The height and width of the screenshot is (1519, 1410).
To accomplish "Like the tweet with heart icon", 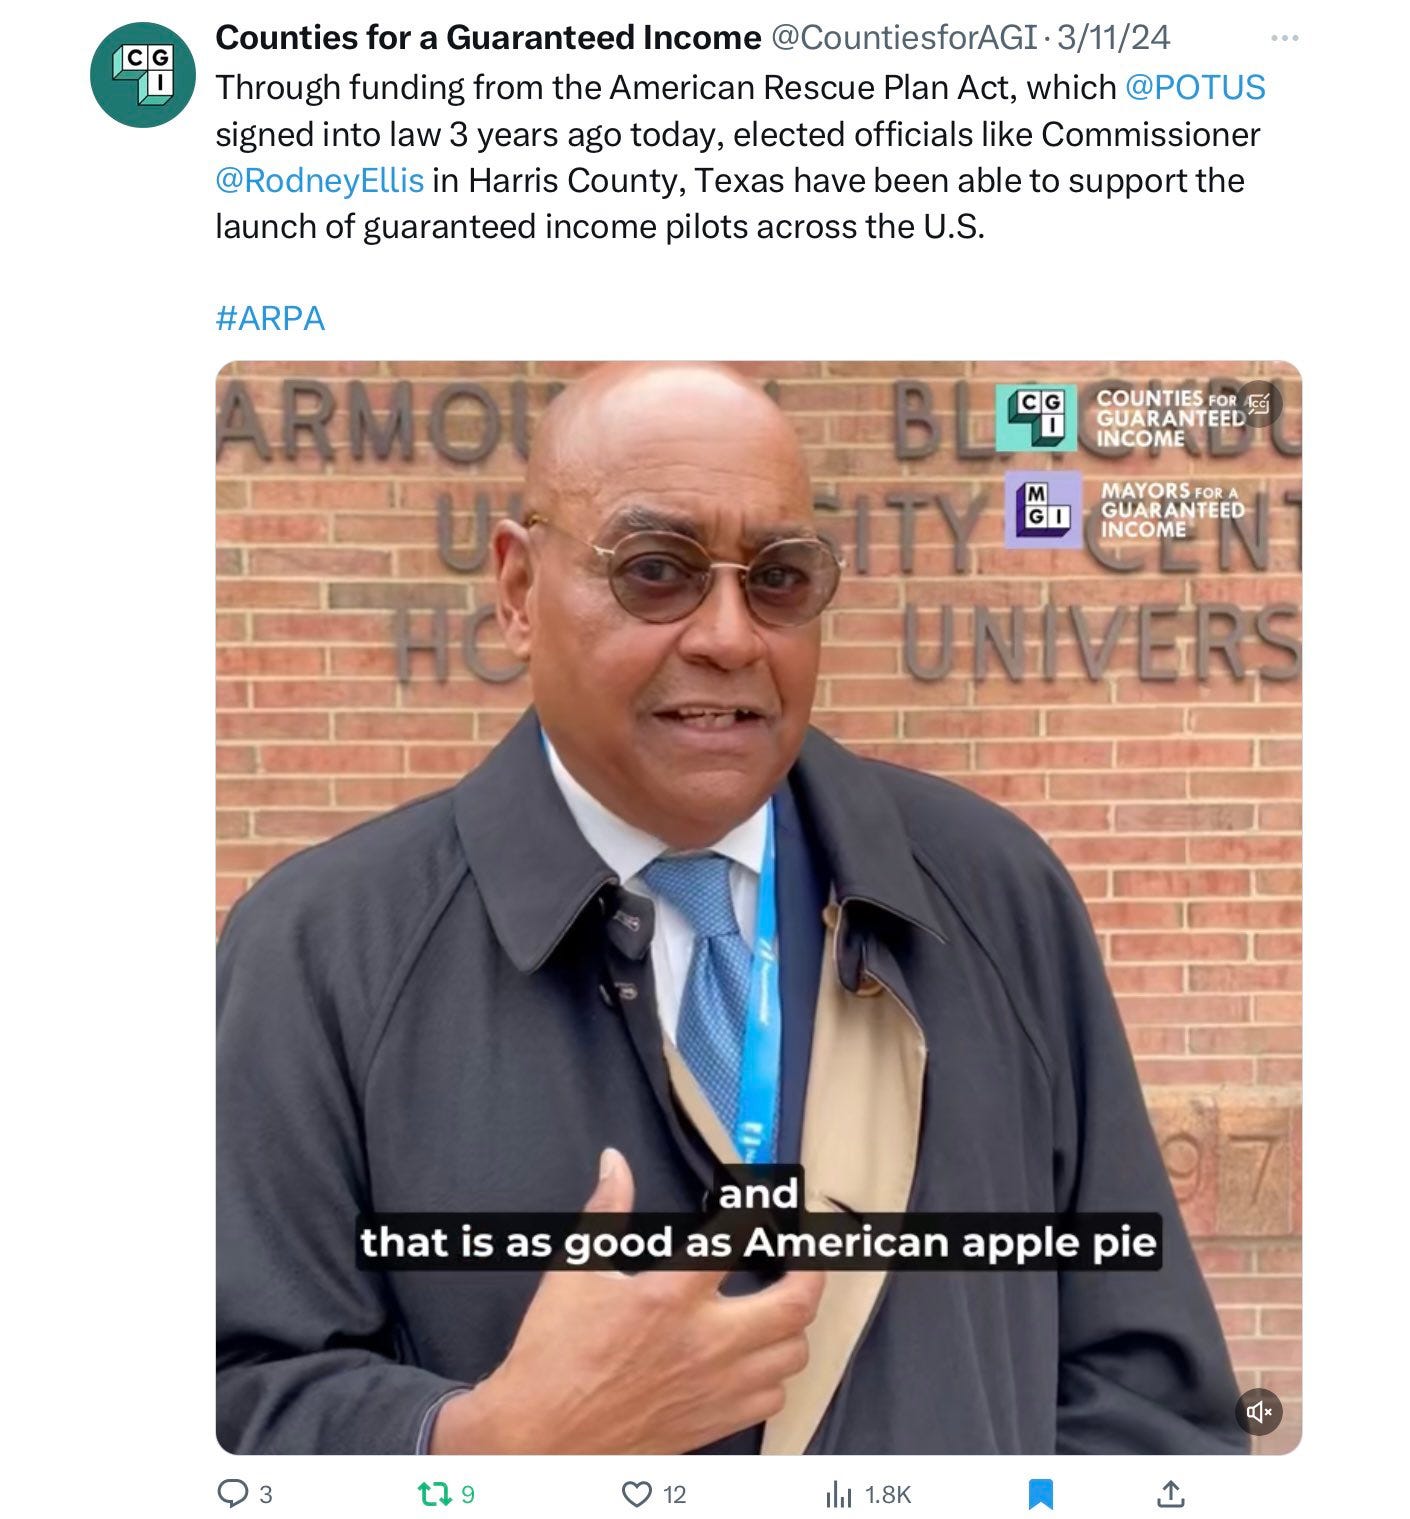I will coord(637,1494).
